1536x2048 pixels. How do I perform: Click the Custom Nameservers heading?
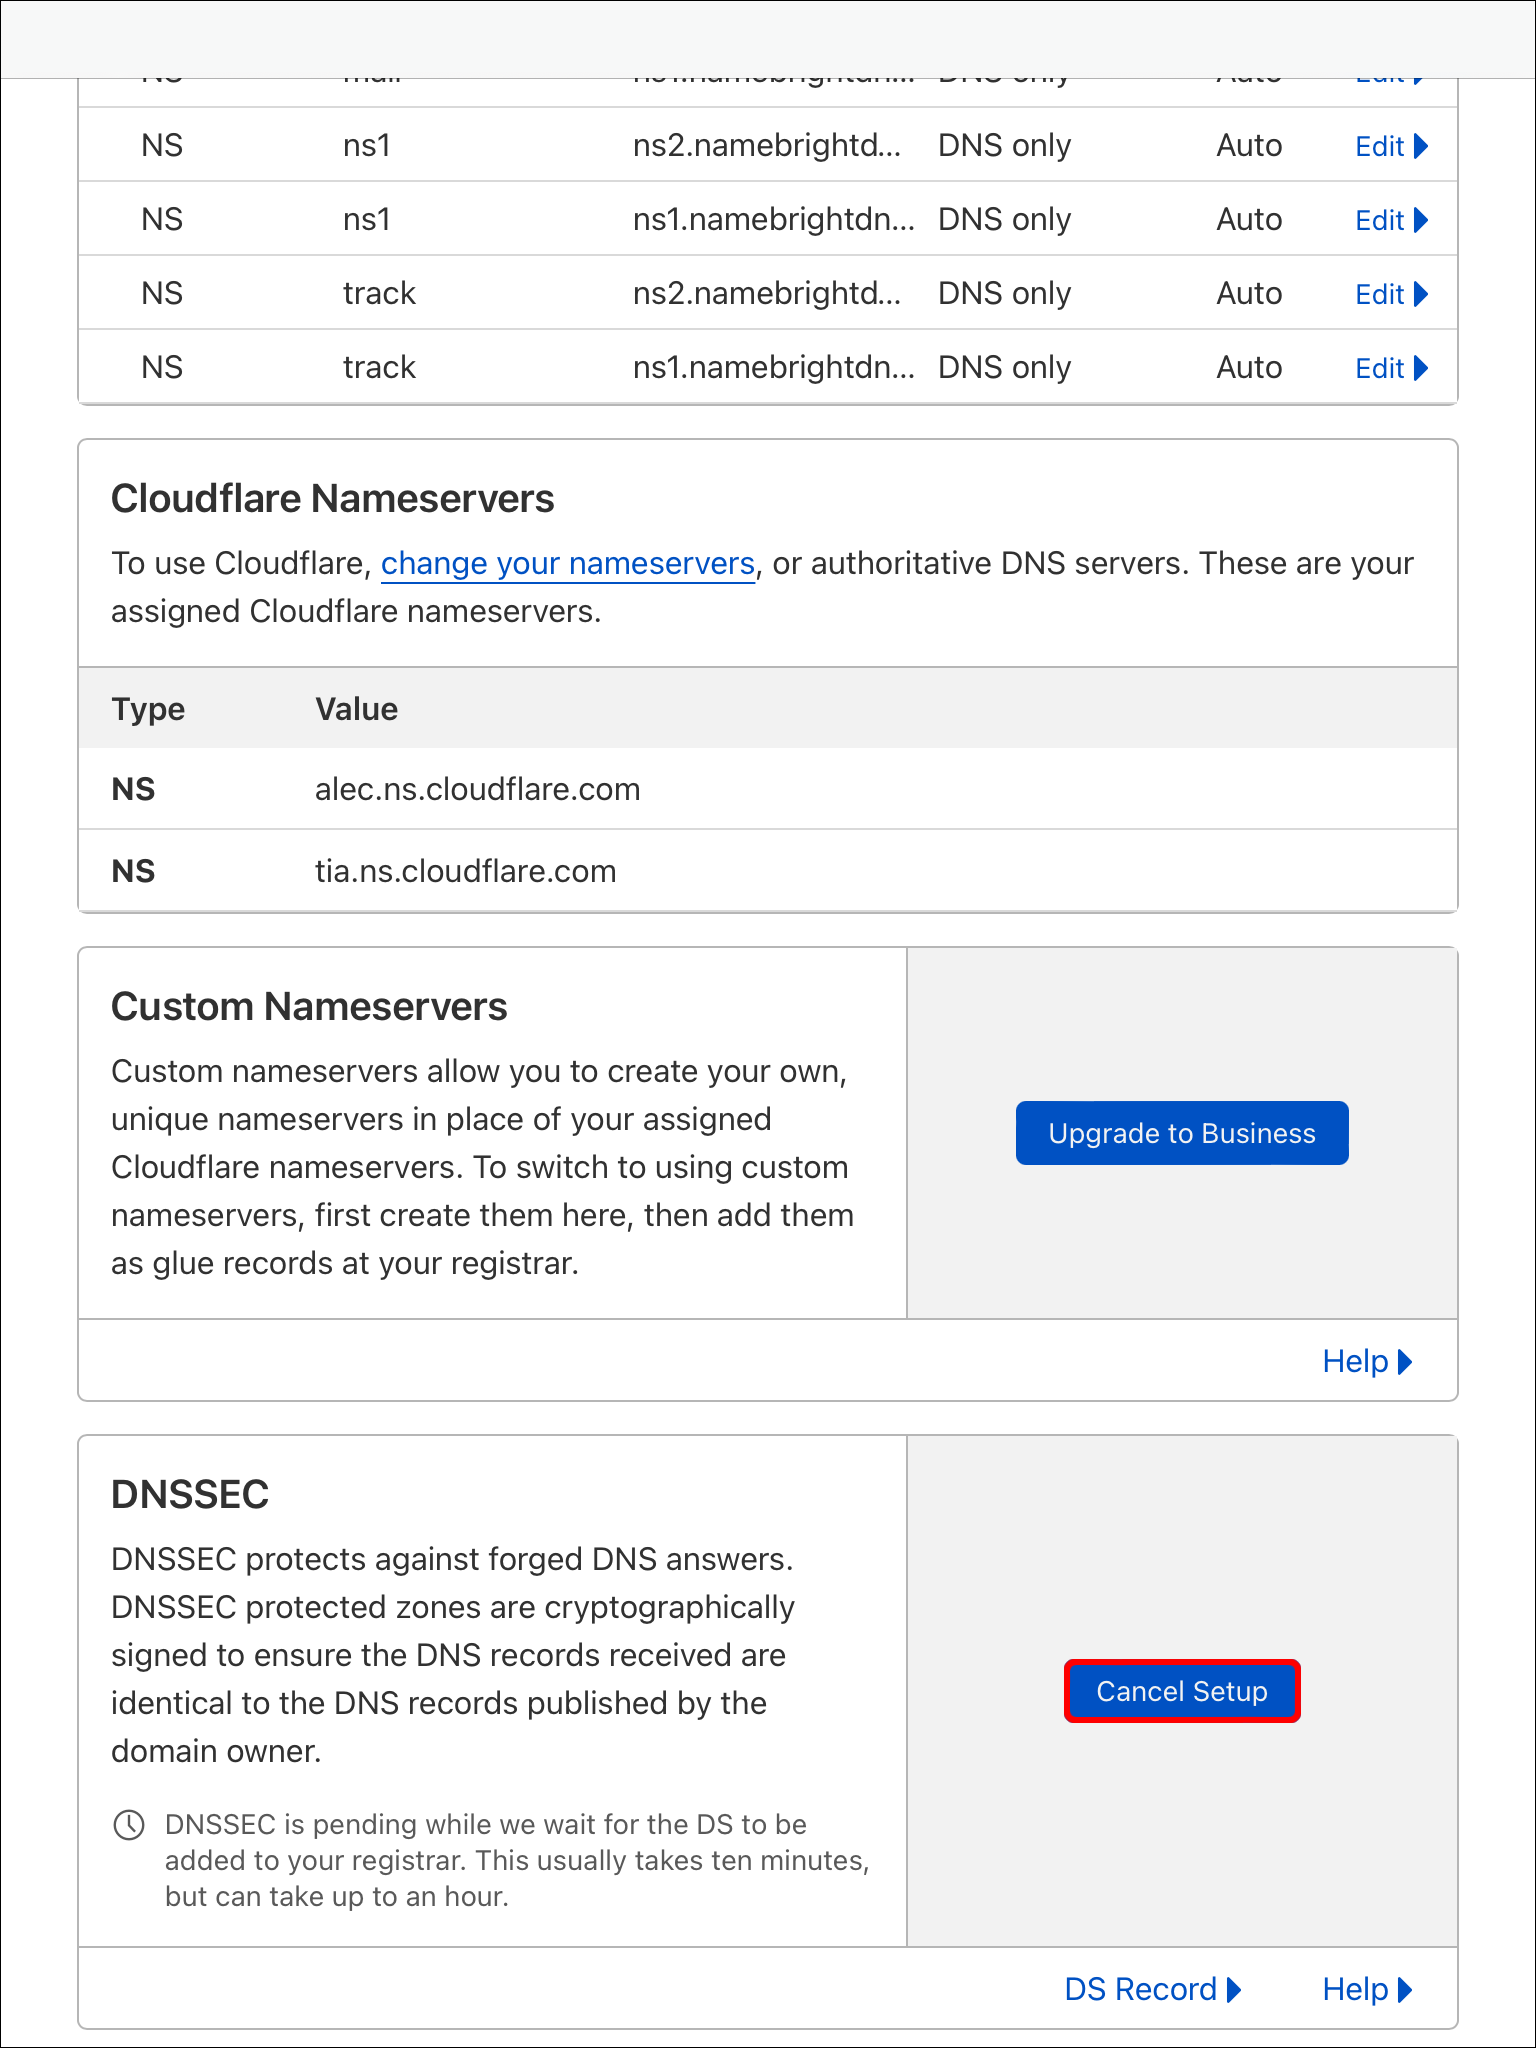[x=309, y=1007]
